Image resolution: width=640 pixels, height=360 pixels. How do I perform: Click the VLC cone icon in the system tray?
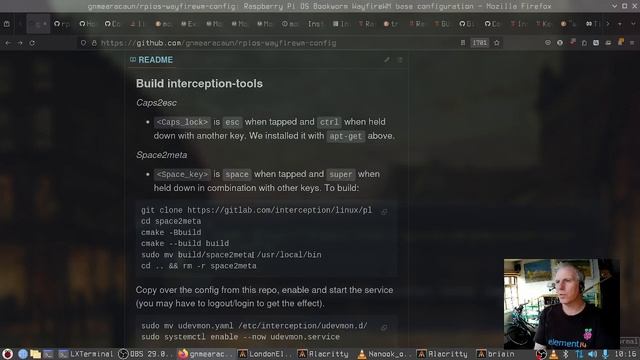(x=553, y=354)
